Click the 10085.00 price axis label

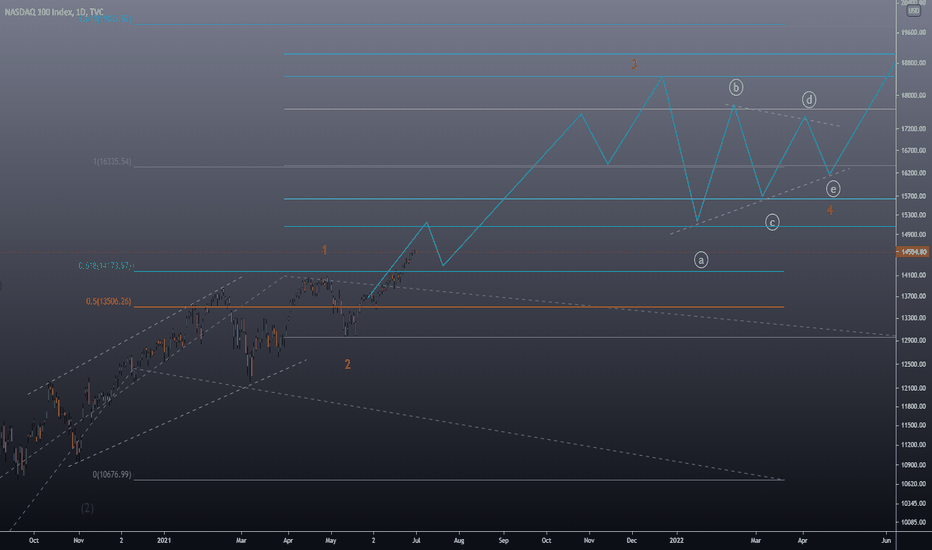click(x=914, y=523)
